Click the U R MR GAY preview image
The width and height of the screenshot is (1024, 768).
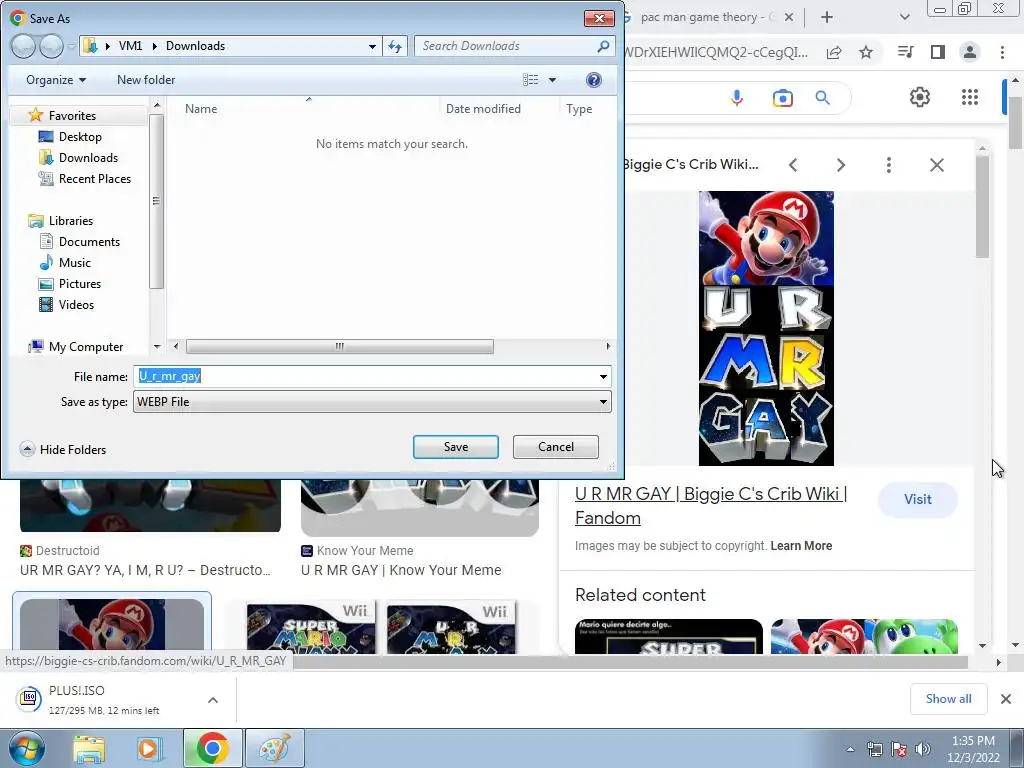(766, 328)
